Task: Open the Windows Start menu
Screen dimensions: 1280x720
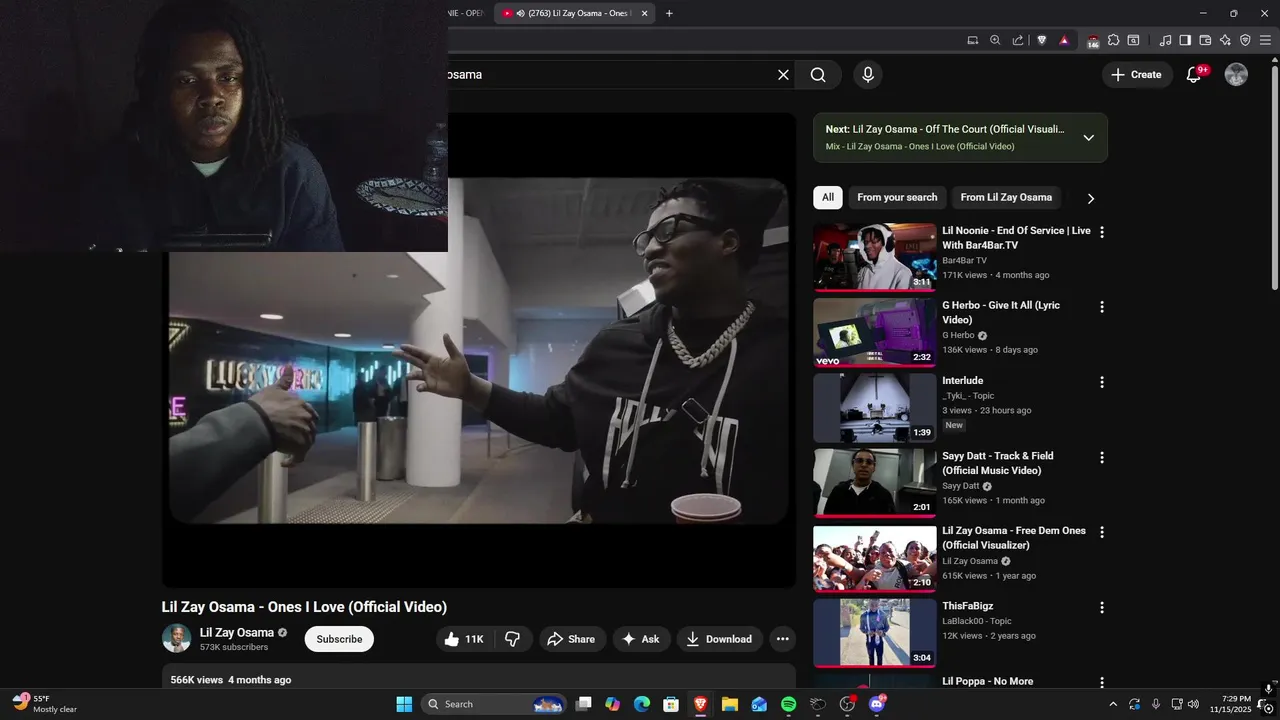Action: tap(404, 704)
